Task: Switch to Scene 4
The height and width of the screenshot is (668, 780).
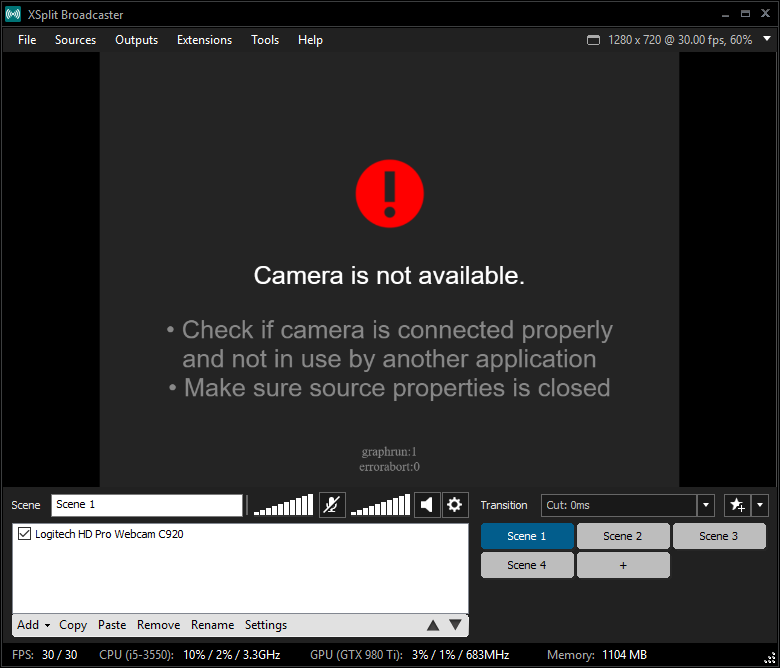Action: point(527,565)
